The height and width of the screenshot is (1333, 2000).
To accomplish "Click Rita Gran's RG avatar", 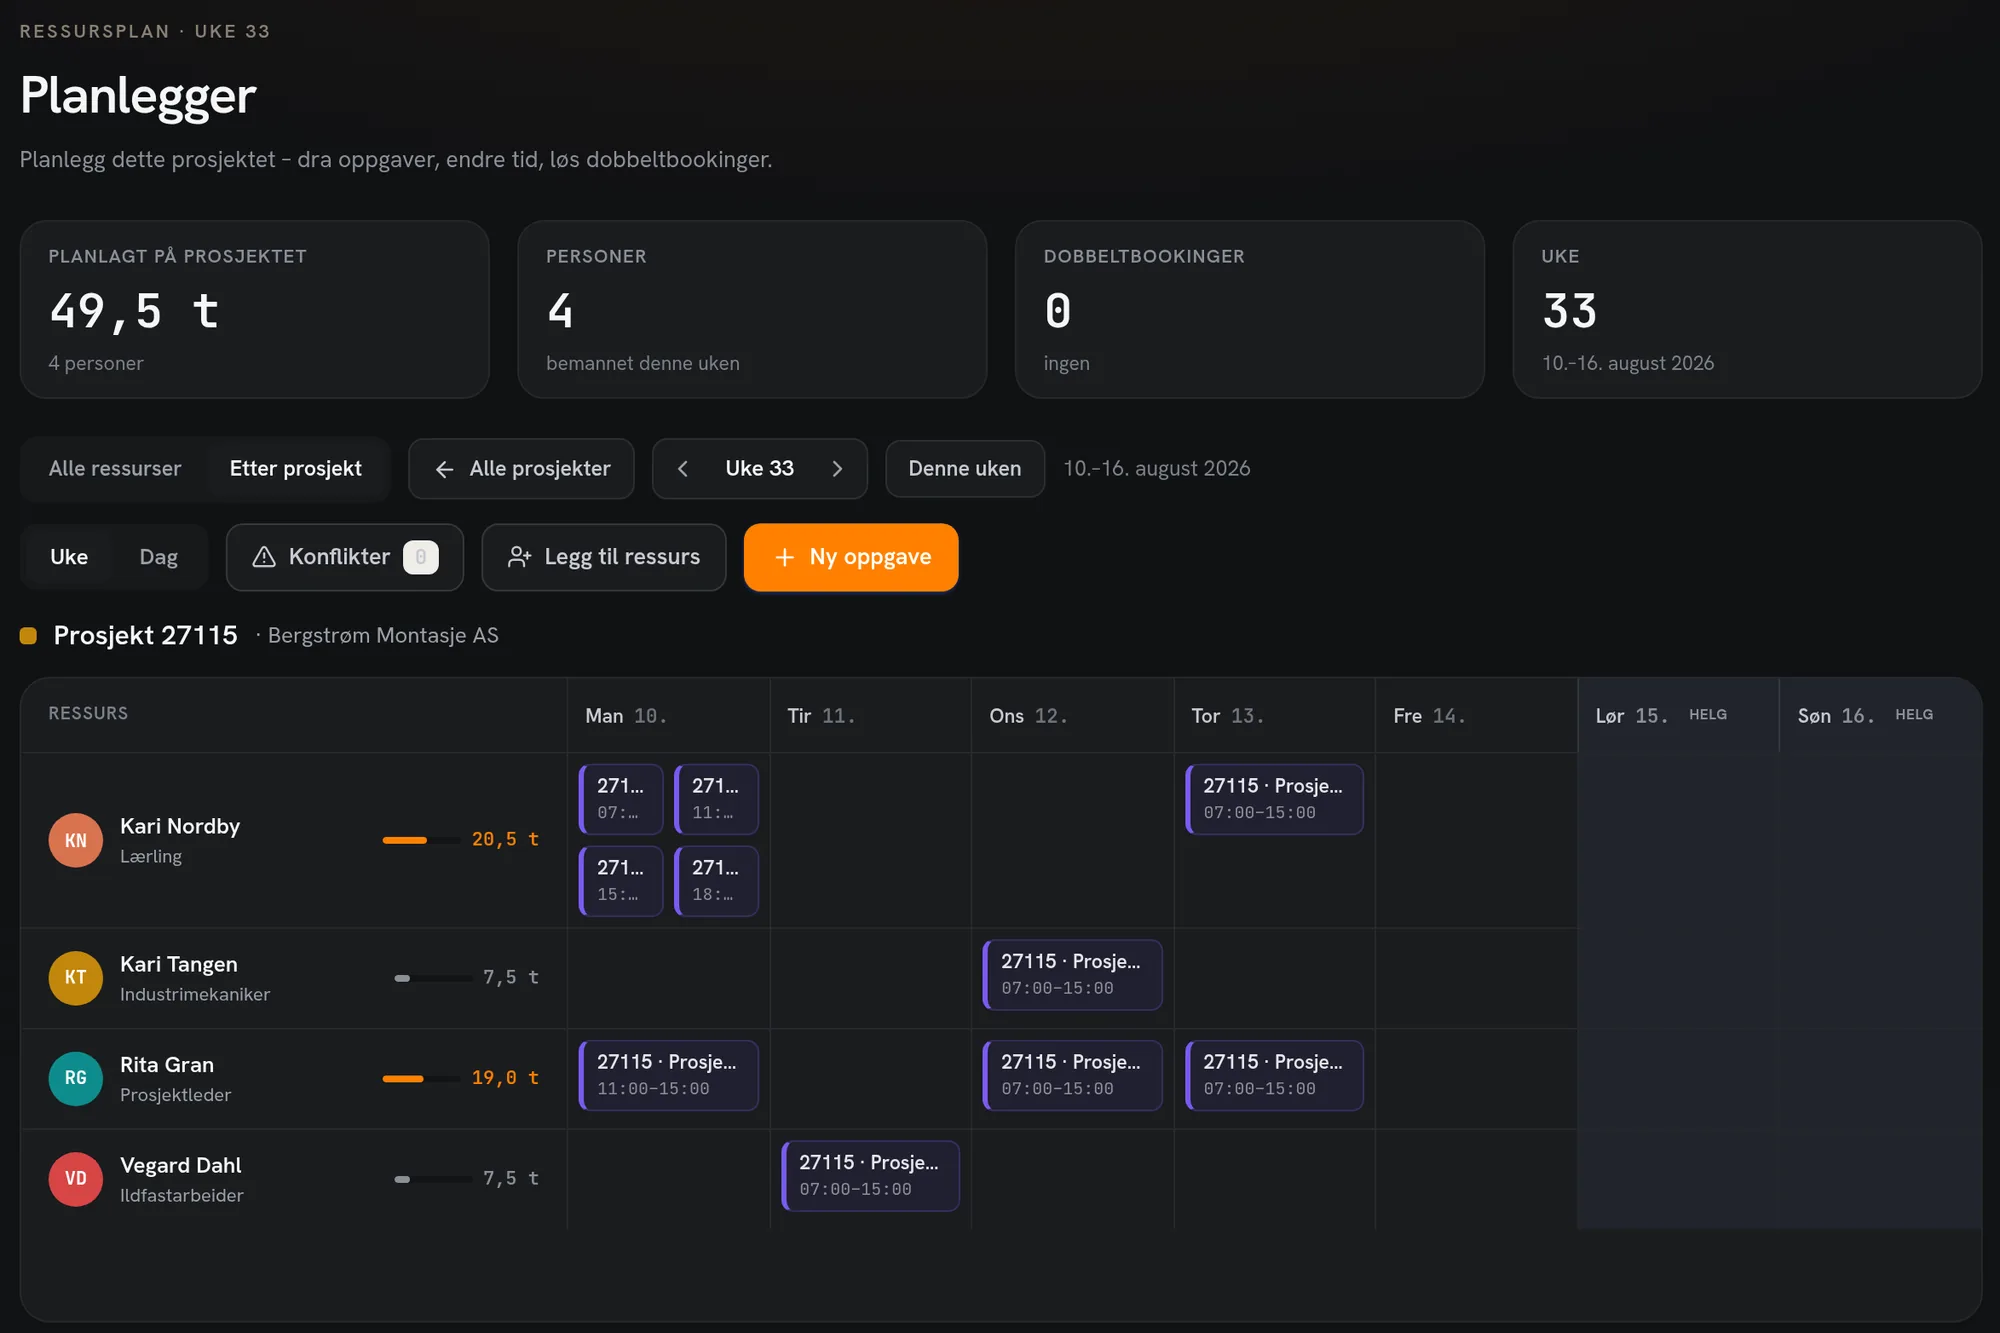I will [x=76, y=1078].
